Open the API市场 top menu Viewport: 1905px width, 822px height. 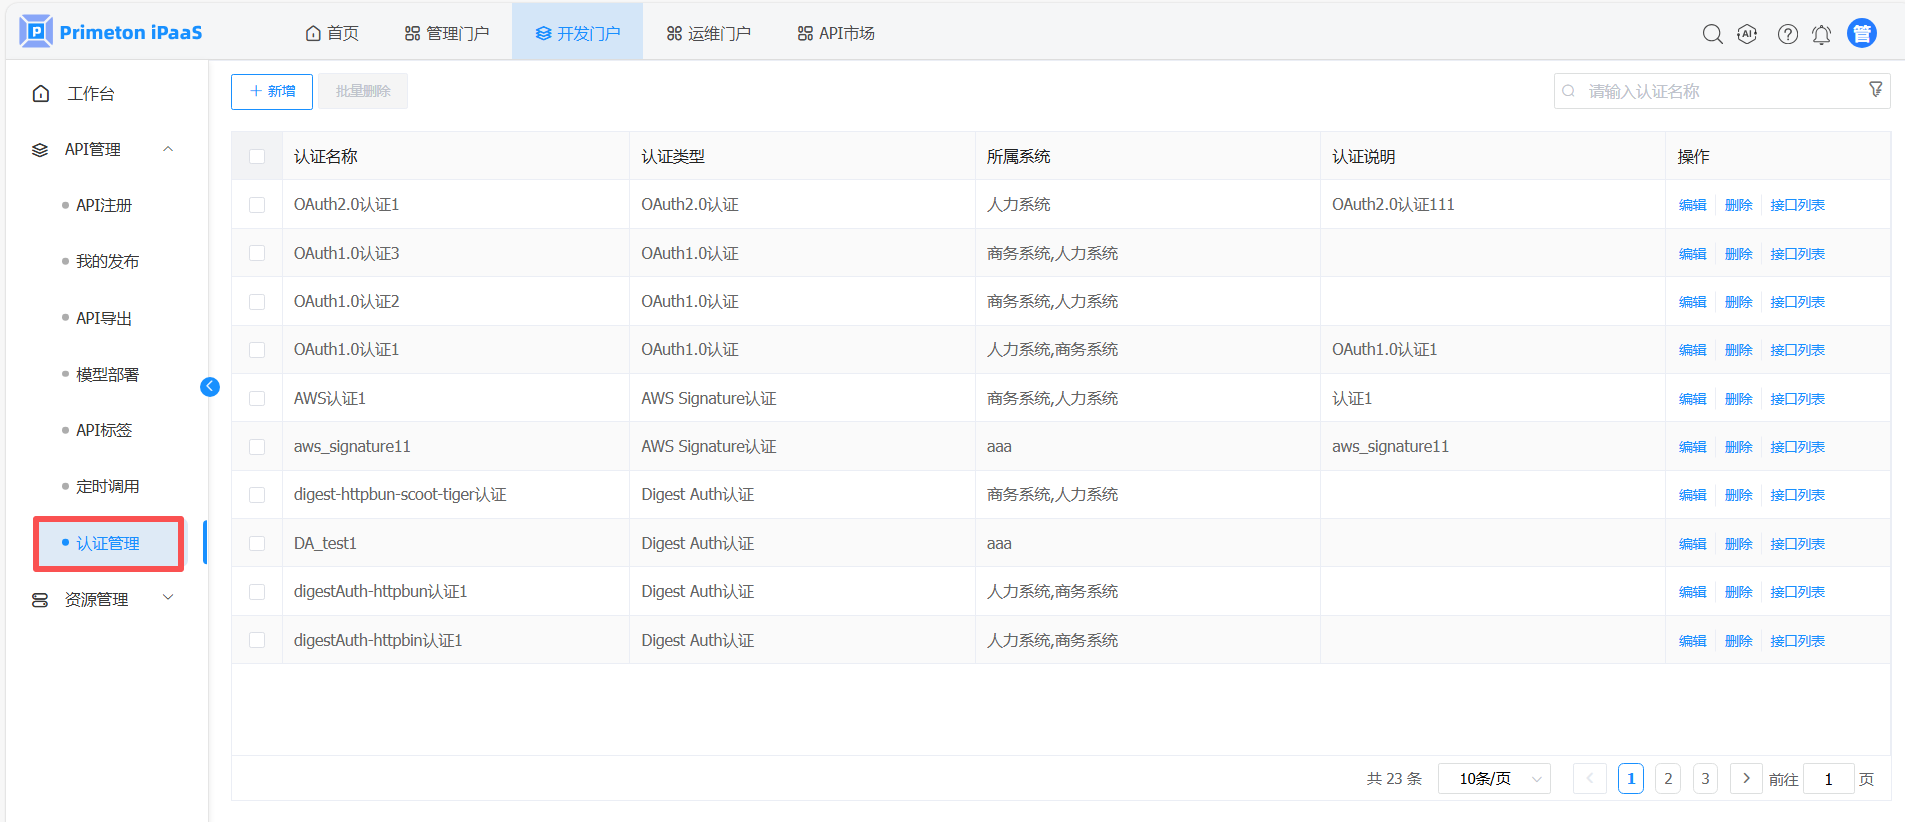click(835, 33)
